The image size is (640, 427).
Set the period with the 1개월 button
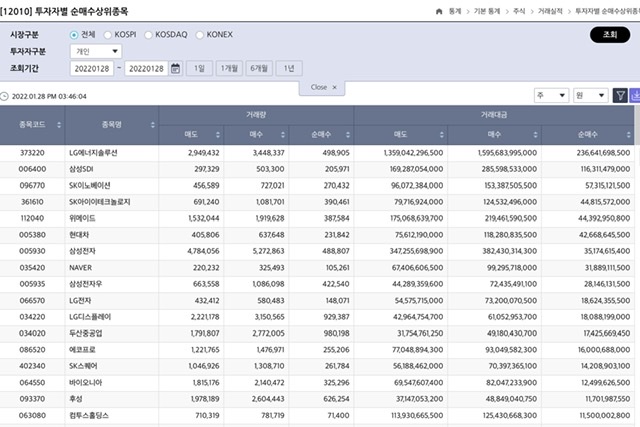click(x=230, y=68)
